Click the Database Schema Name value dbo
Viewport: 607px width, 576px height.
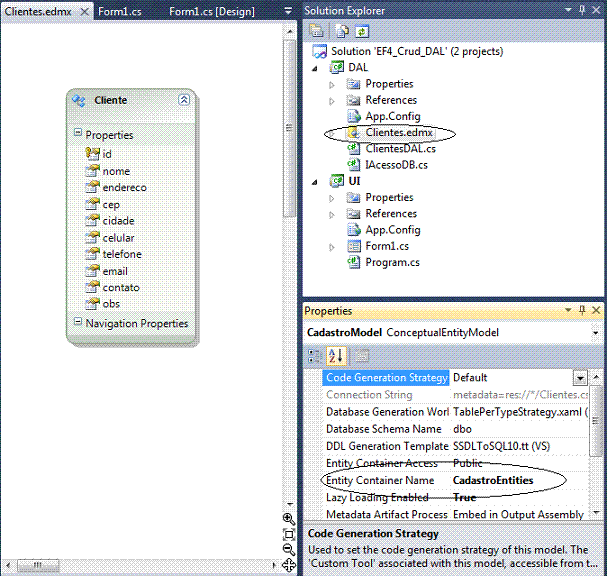pyautogui.click(x=463, y=429)
